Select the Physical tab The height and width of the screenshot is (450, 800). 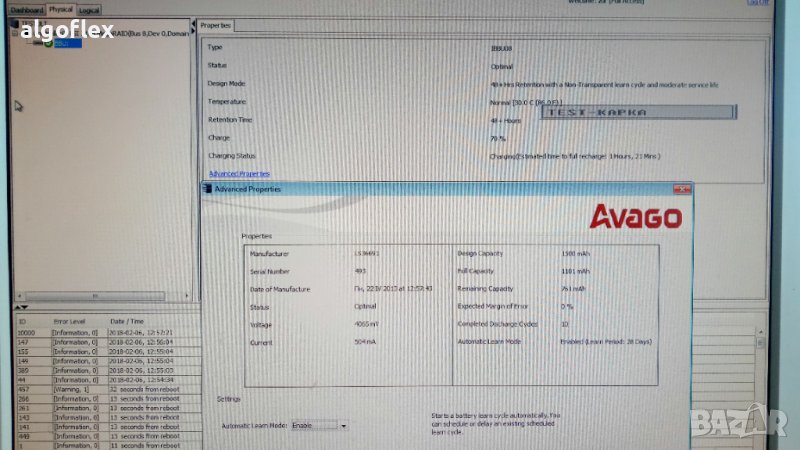tap(61, 8)
